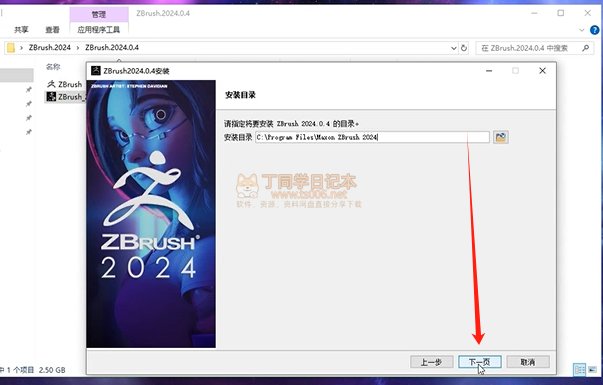Viewport: 603px width, 385px height.
Task: Open the browse folder icon beside install path
Action: tap(501, 137)
